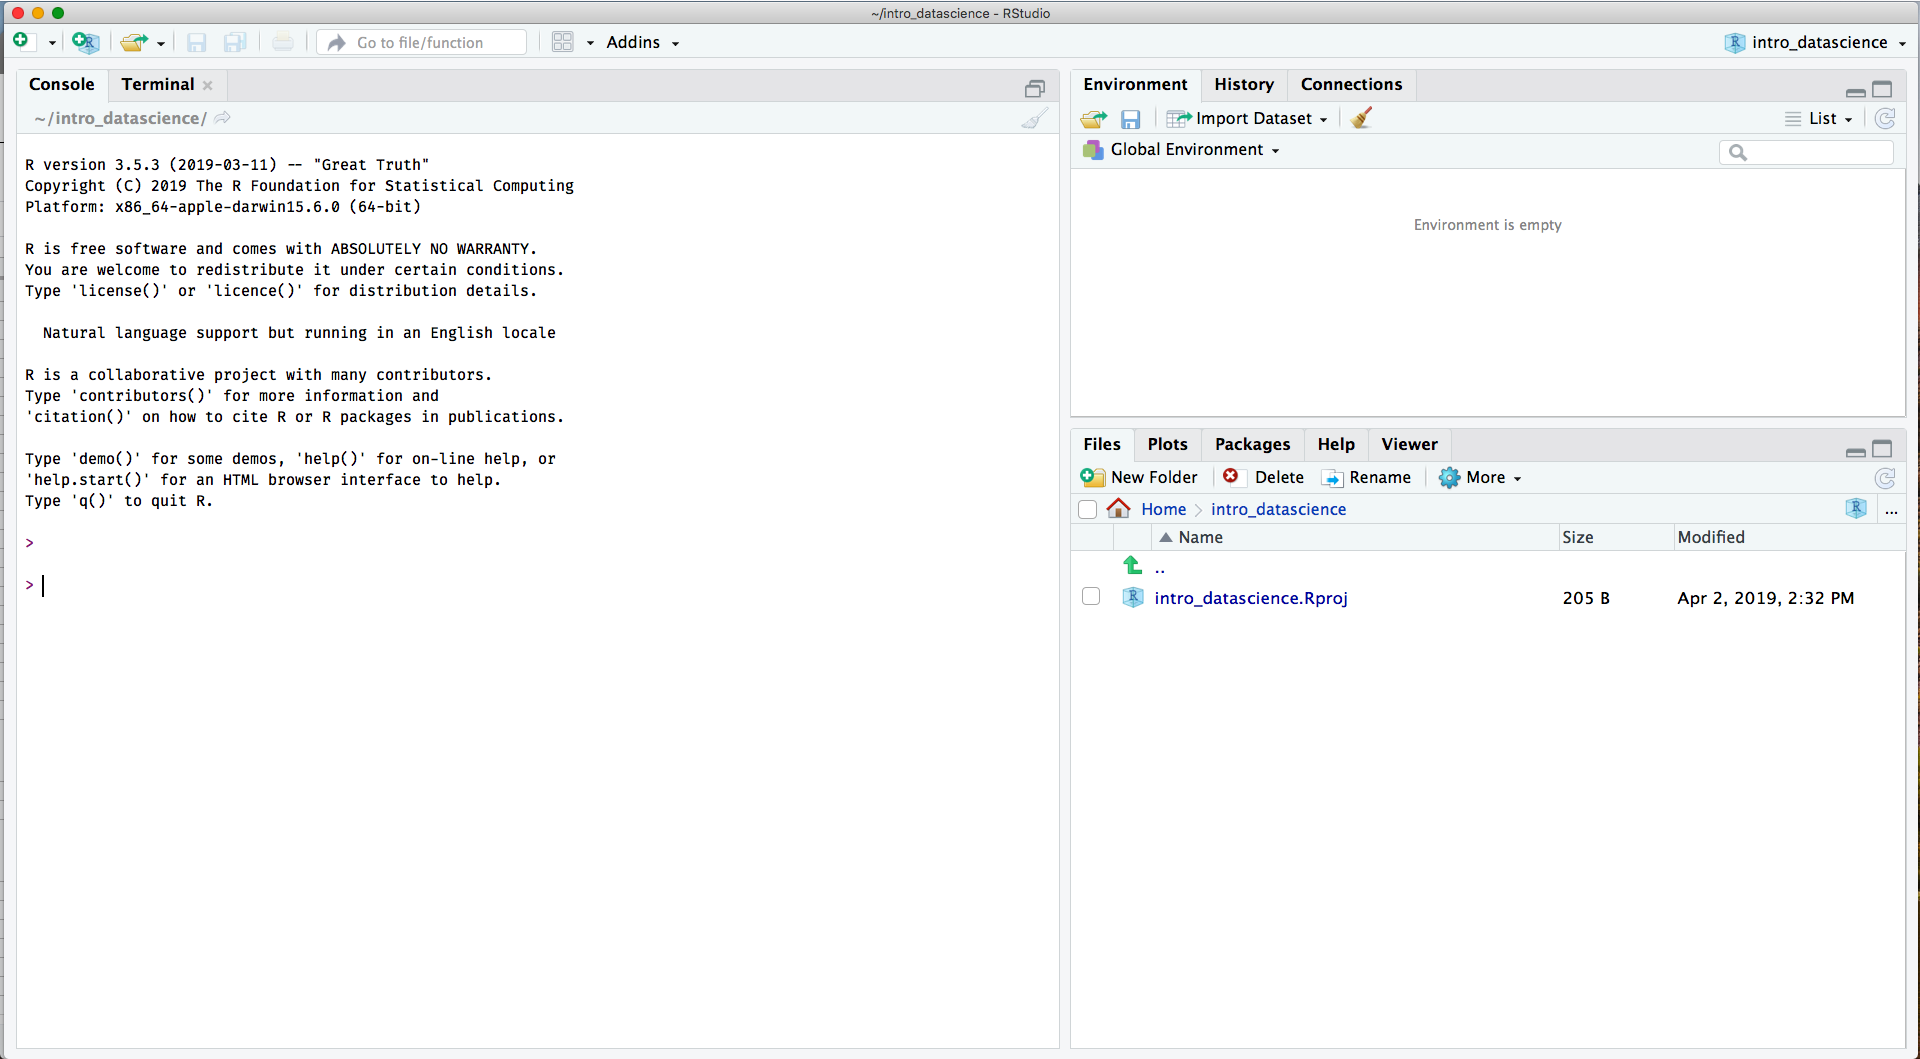Go up using the green arrow icon
The image size is (1920, 1059).
pyautogui.click(x=1132, y=566)
